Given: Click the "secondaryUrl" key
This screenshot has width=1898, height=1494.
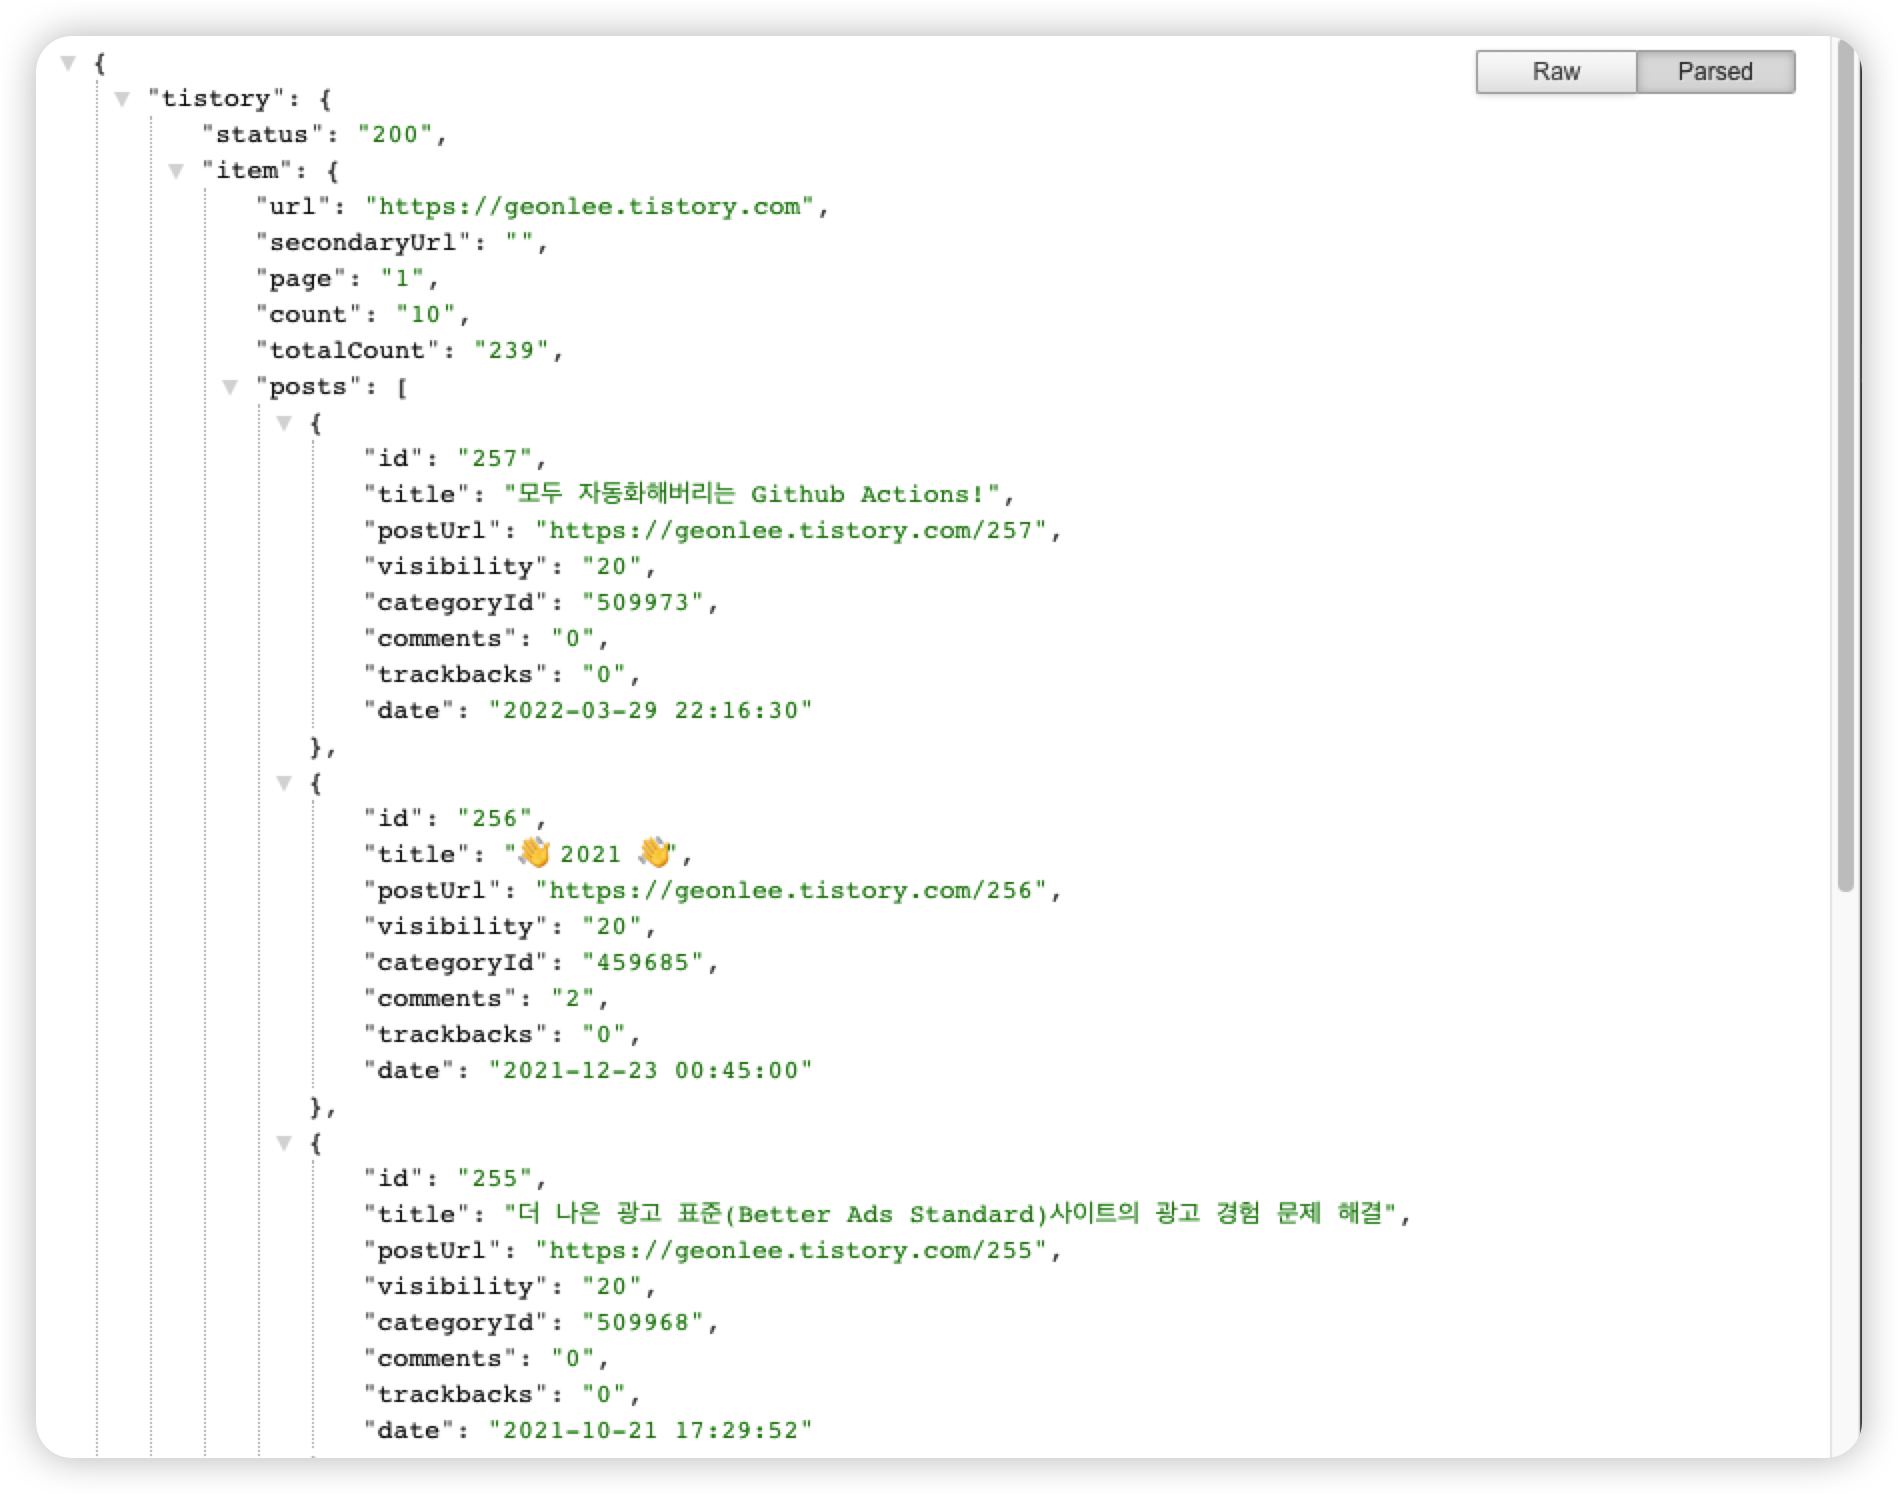Looking at the screenshot, I should [x=363, y=243].
